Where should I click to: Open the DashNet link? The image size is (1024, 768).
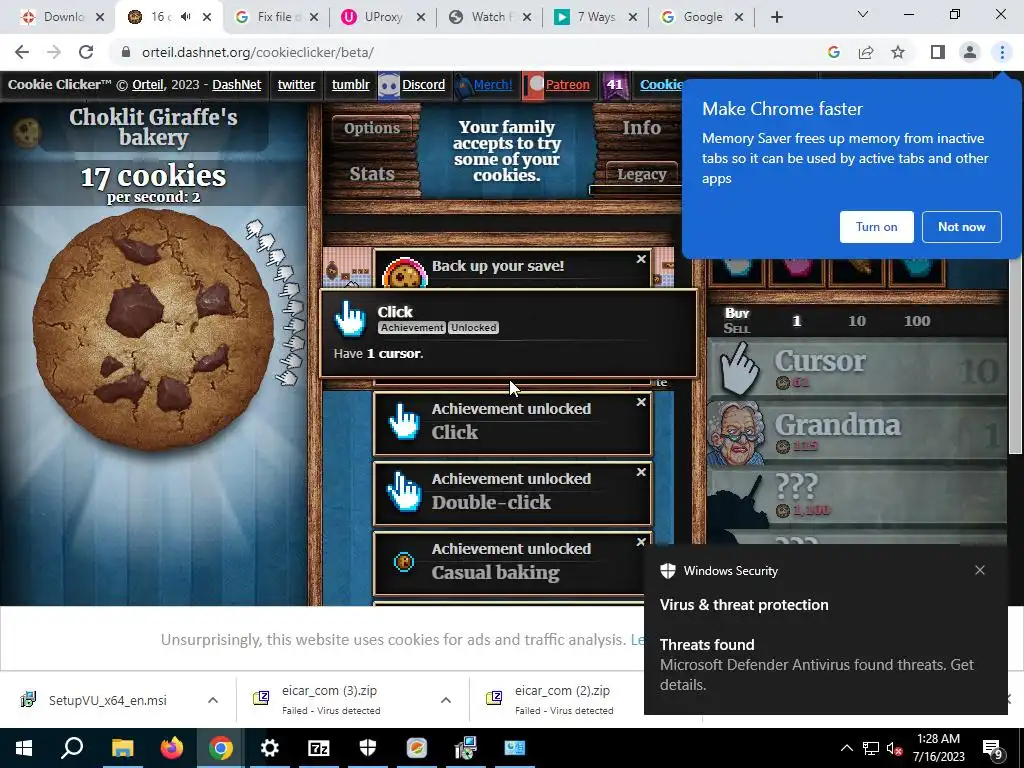click(x=236, y=85)
